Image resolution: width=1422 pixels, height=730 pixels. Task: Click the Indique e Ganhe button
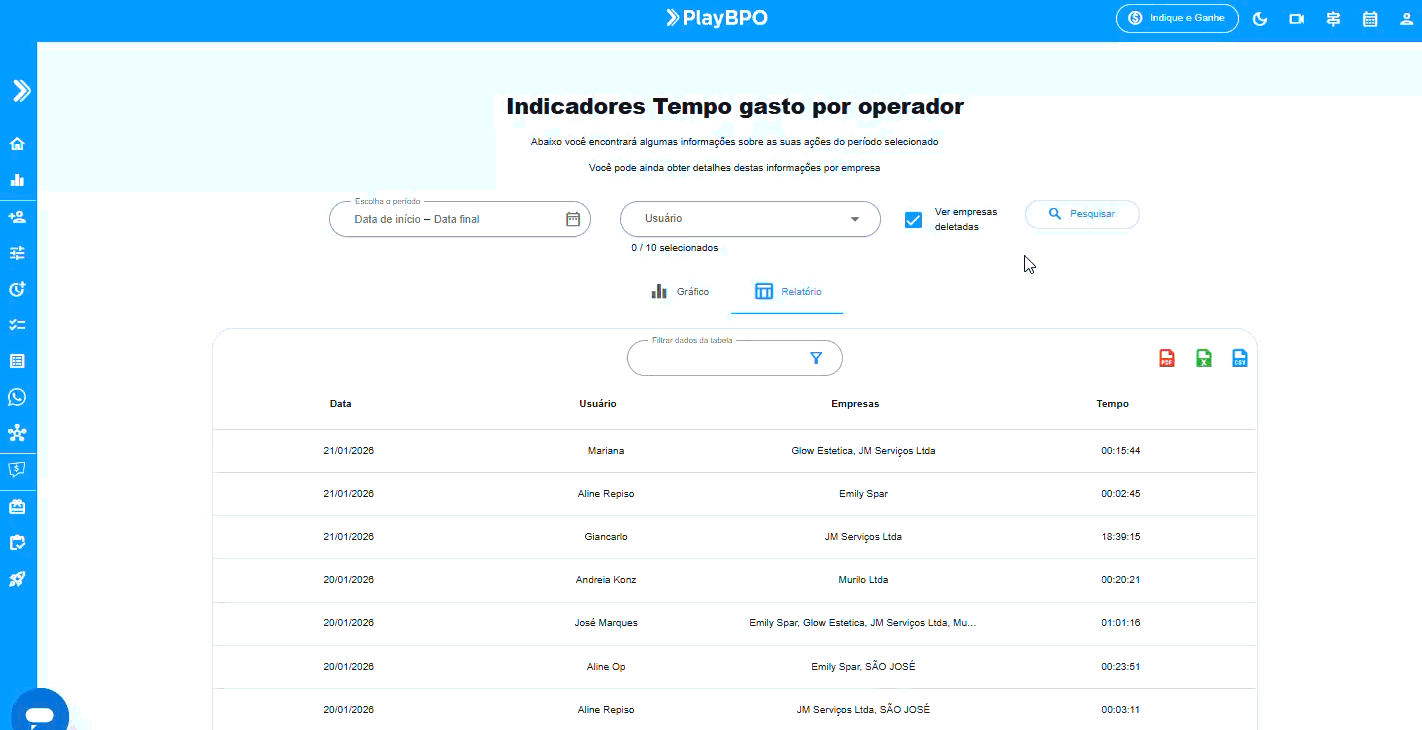(x=1177, y=18)
